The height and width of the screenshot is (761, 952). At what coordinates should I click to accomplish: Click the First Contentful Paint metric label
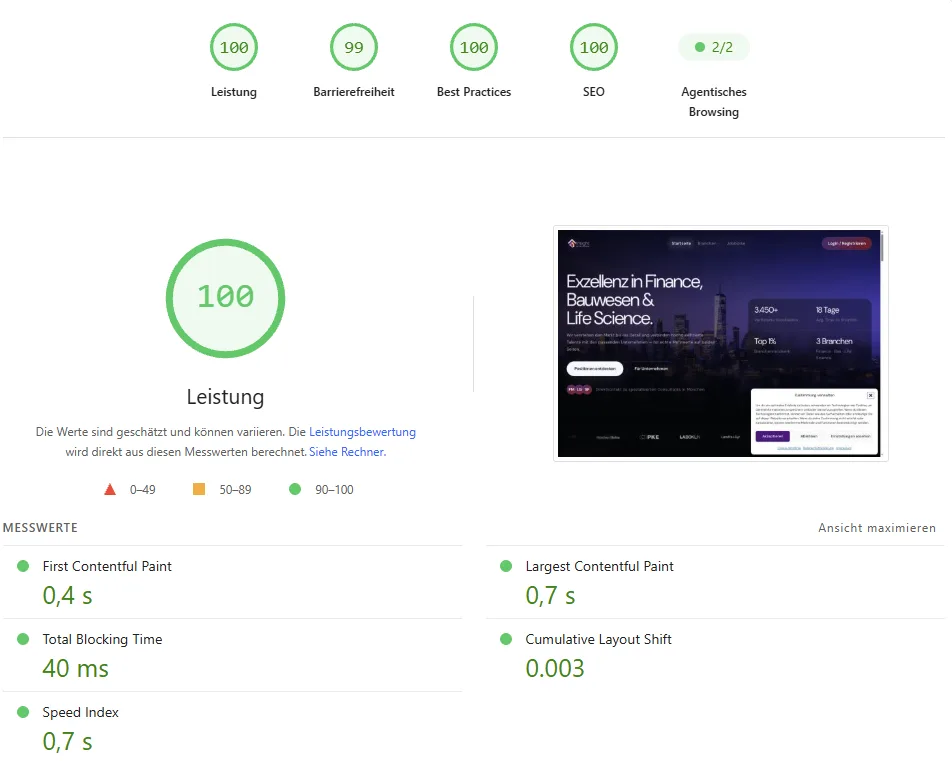[107, 566]
